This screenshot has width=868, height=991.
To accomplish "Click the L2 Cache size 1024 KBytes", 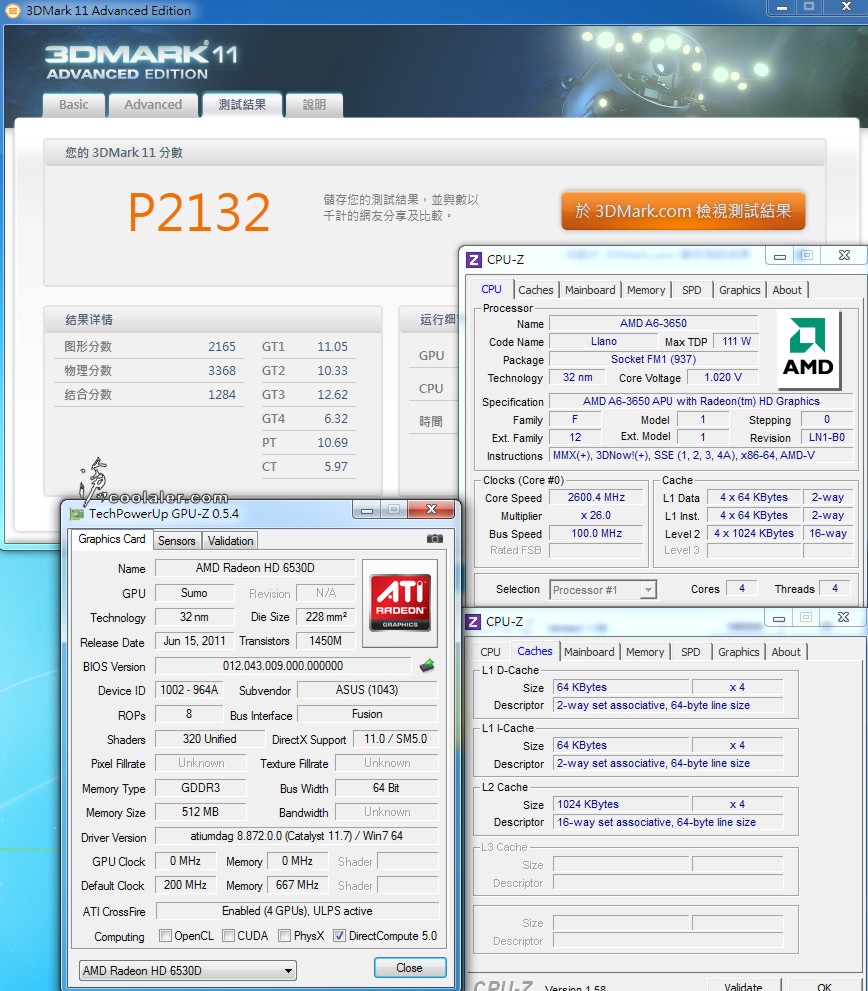I will tap(621, 804).
